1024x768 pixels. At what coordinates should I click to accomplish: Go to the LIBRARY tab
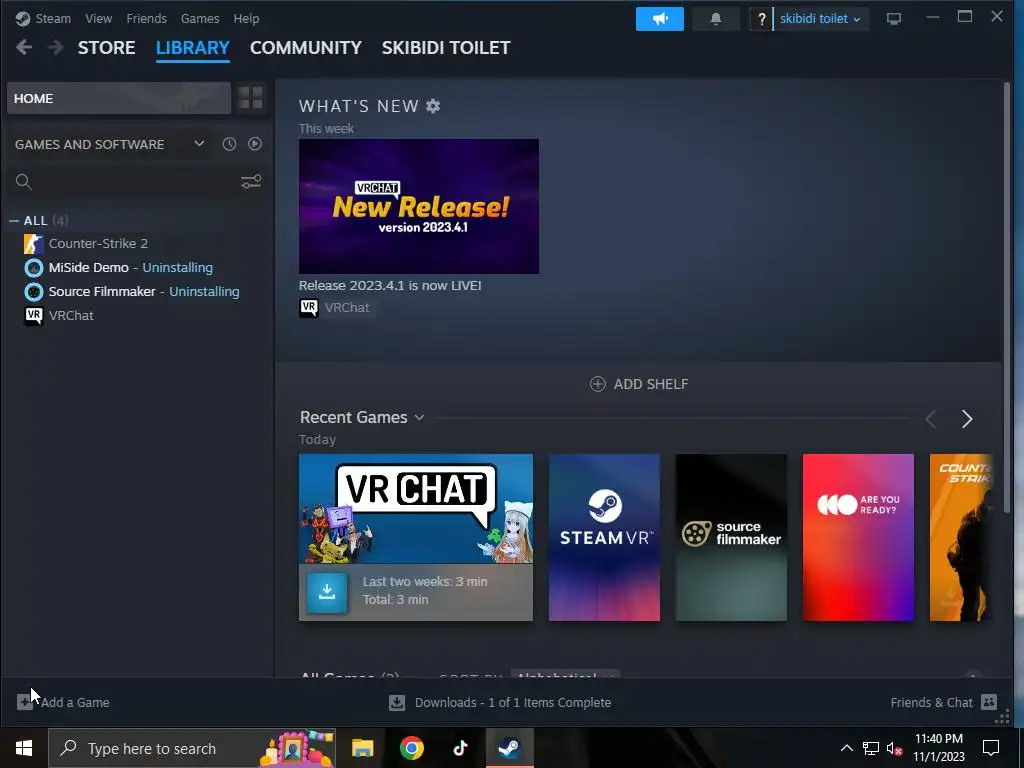point(193,48)
